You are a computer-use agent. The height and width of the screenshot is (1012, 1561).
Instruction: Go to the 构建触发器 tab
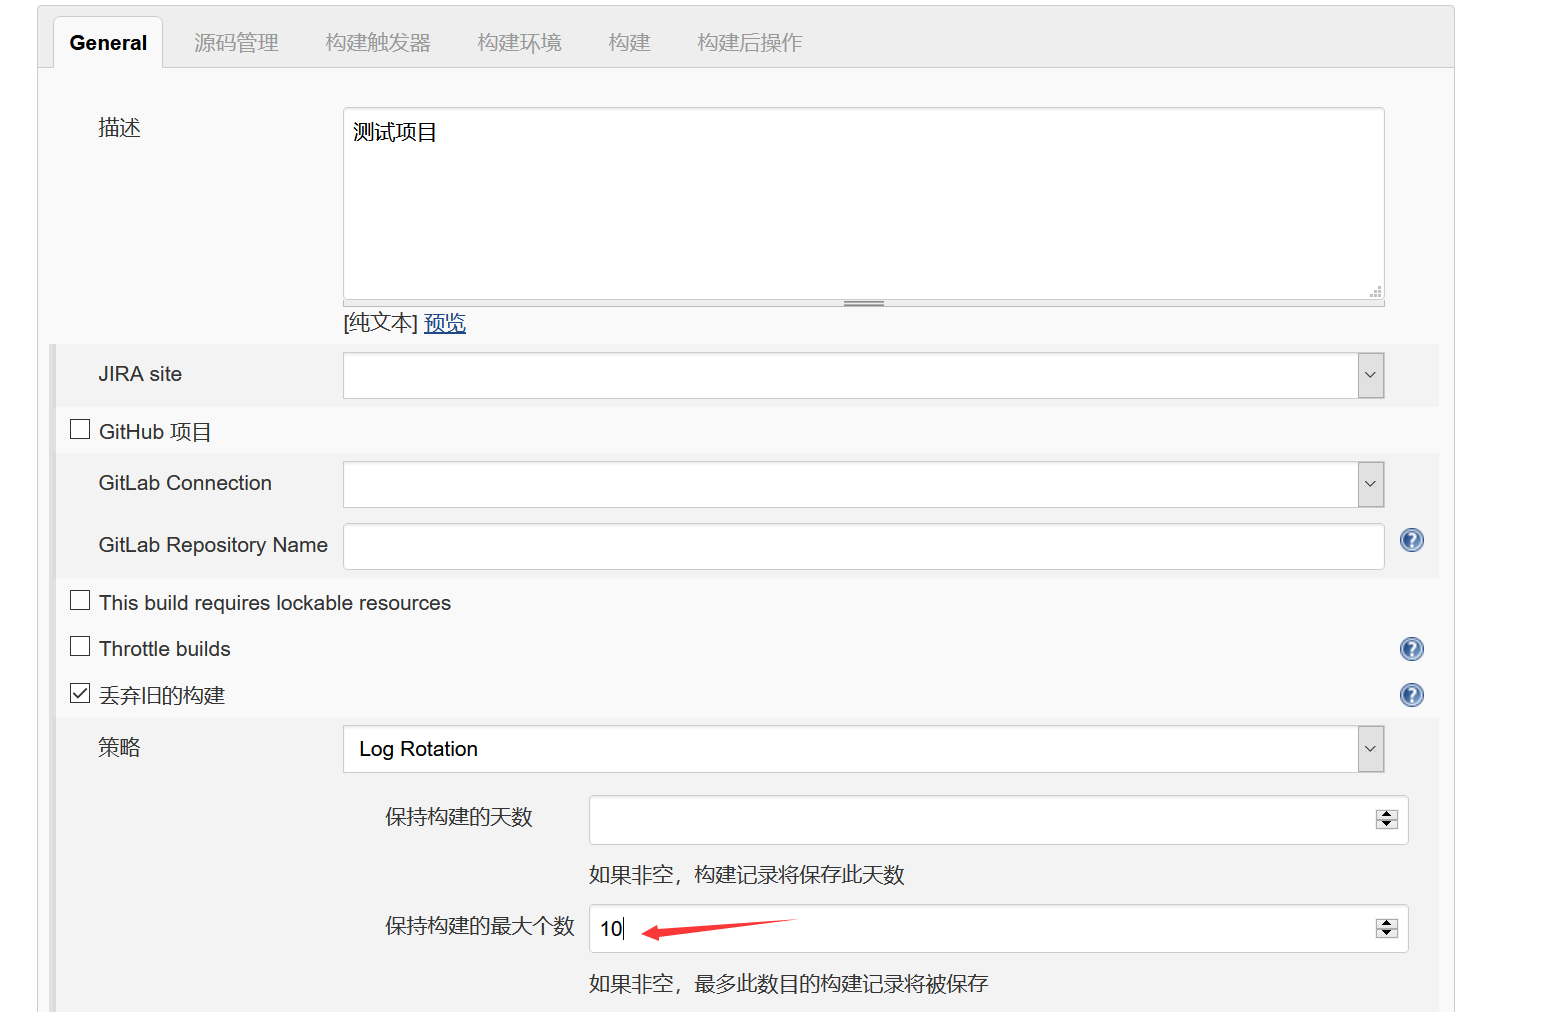pyautogui.click(x=378, y=43)
